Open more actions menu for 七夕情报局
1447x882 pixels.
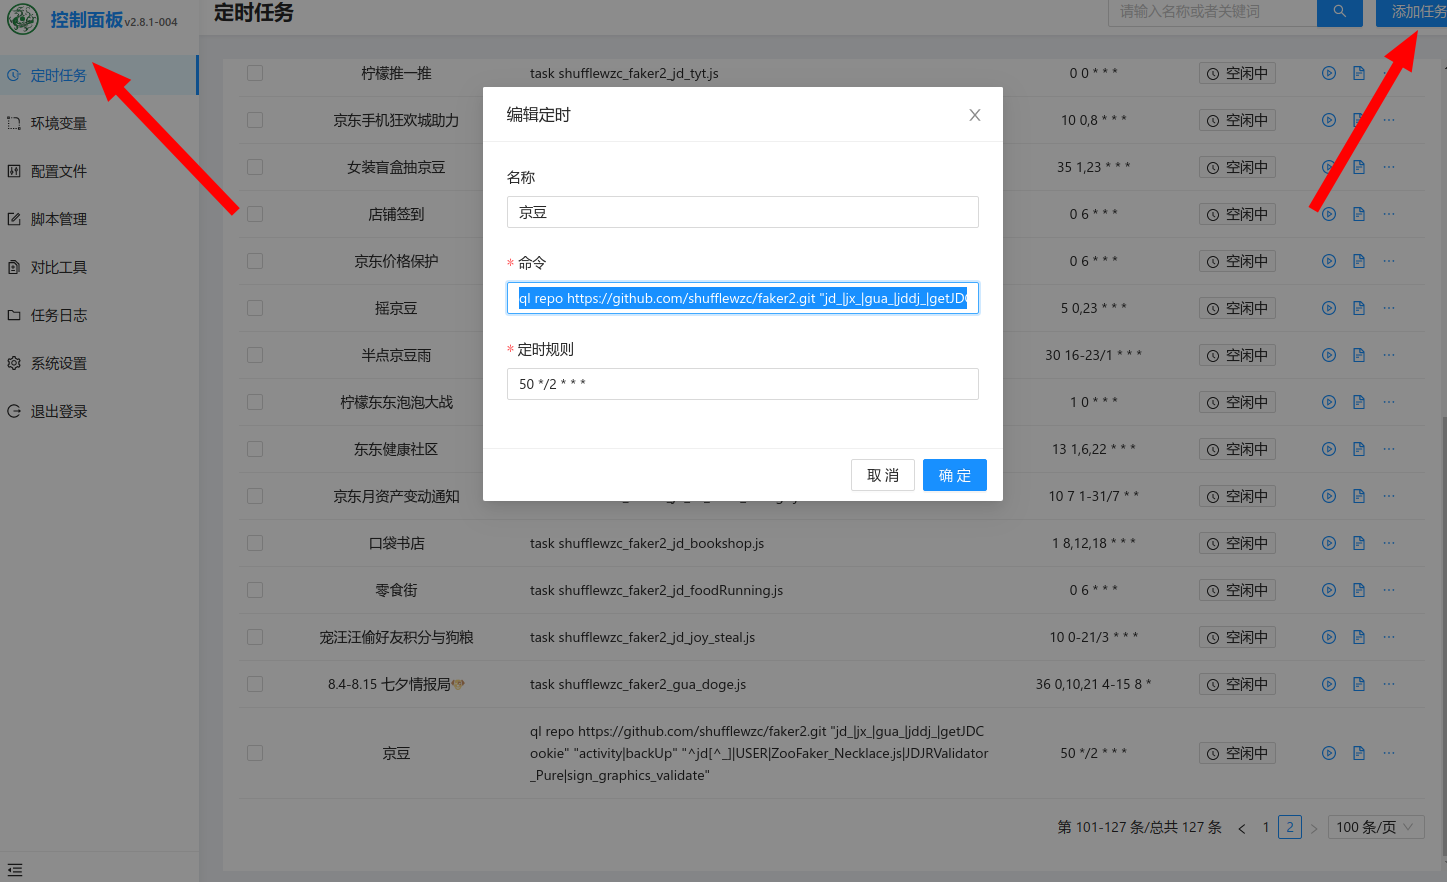(x=1389, y=684)
